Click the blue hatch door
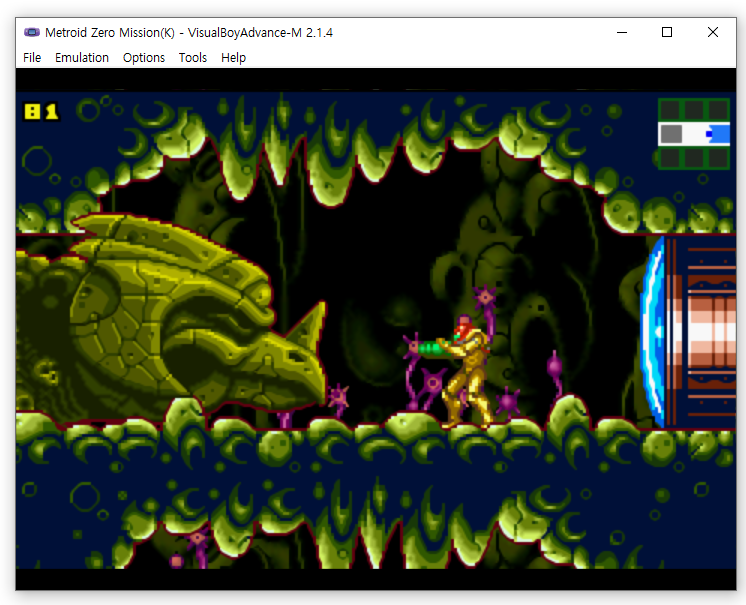 (x=653, y=332)
